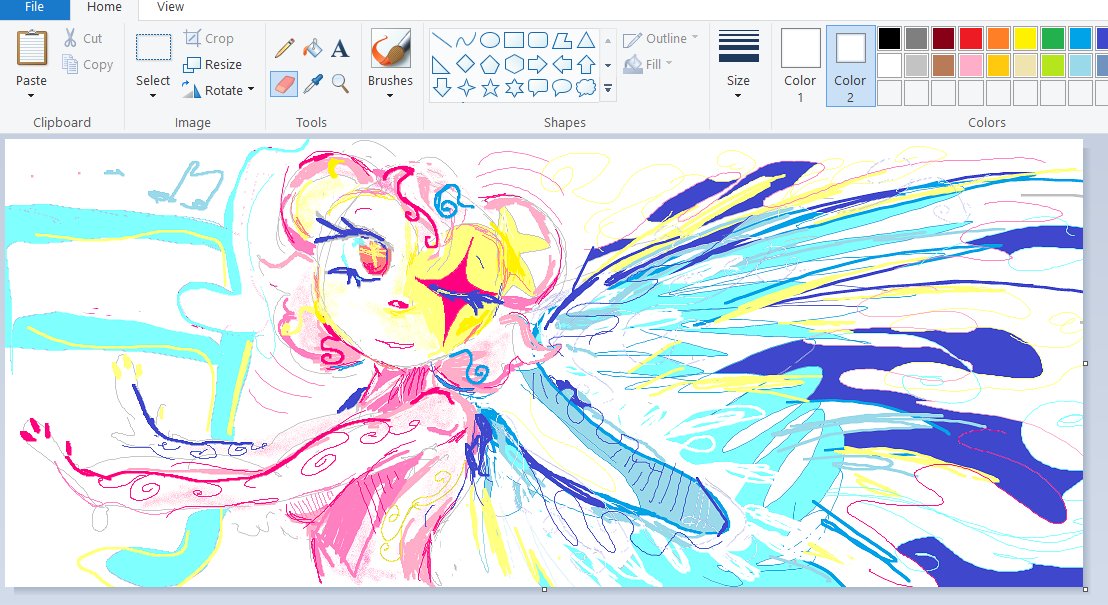
Task: Choose the Rounded rectangle shape
Action: tap(538, 40)
